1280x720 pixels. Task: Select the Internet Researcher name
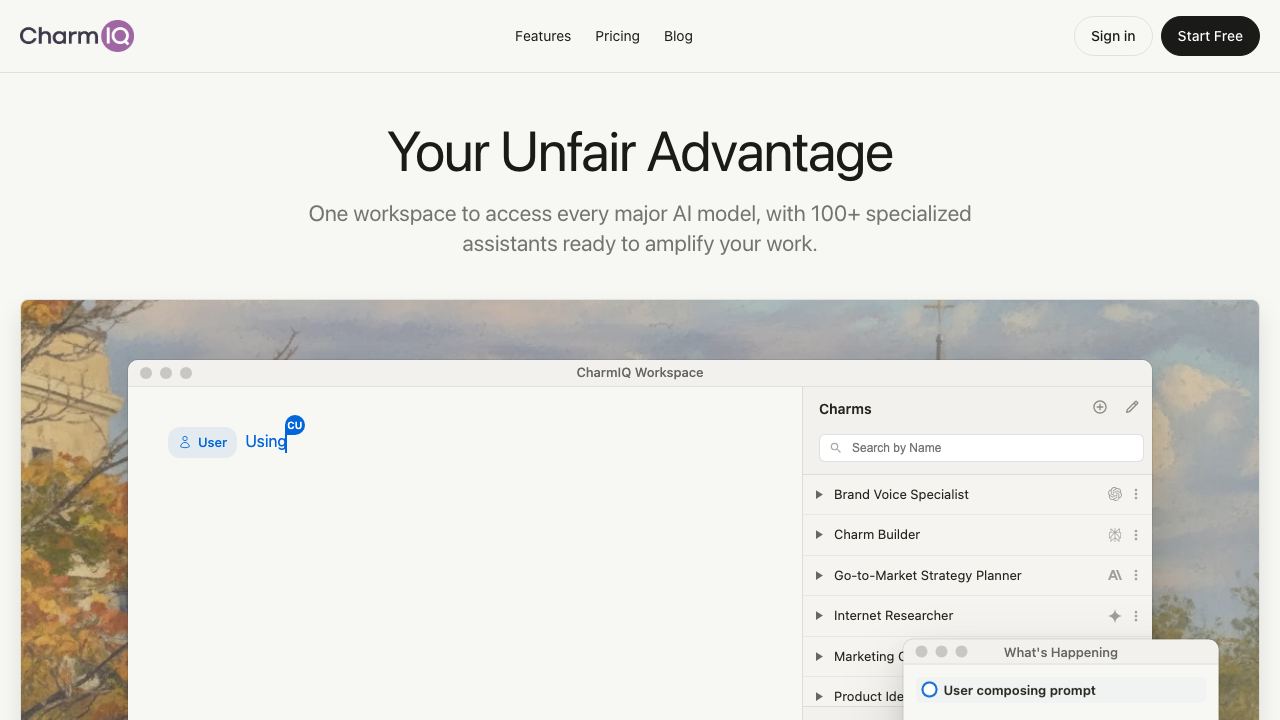pos(894,616)
